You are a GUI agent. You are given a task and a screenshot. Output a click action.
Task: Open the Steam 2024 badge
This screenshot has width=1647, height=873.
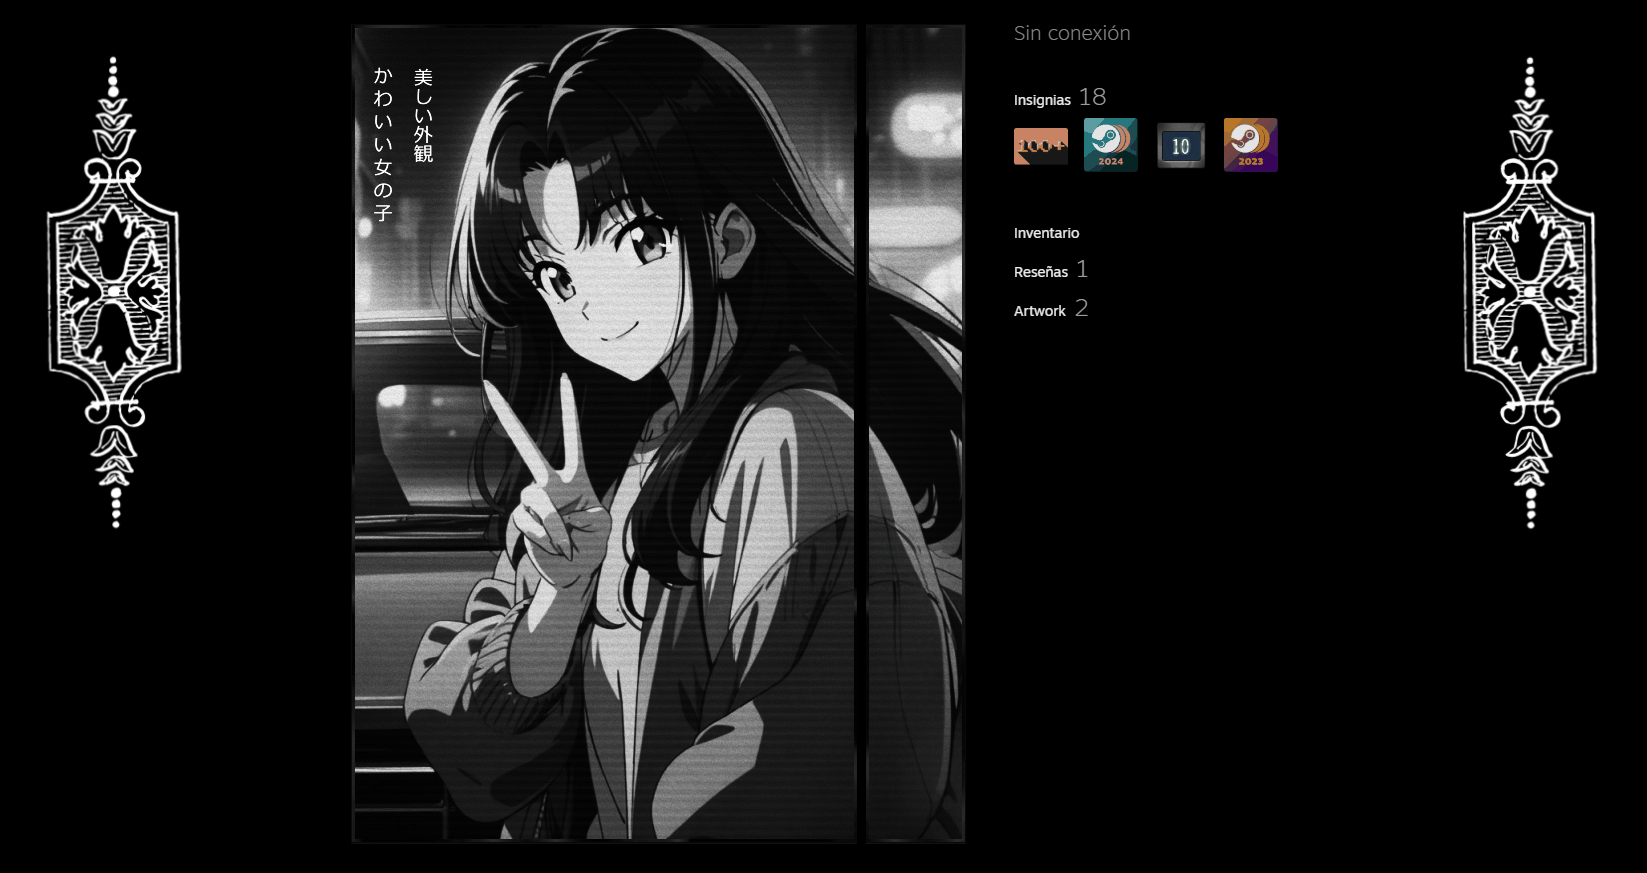[x=1110, y=145]
